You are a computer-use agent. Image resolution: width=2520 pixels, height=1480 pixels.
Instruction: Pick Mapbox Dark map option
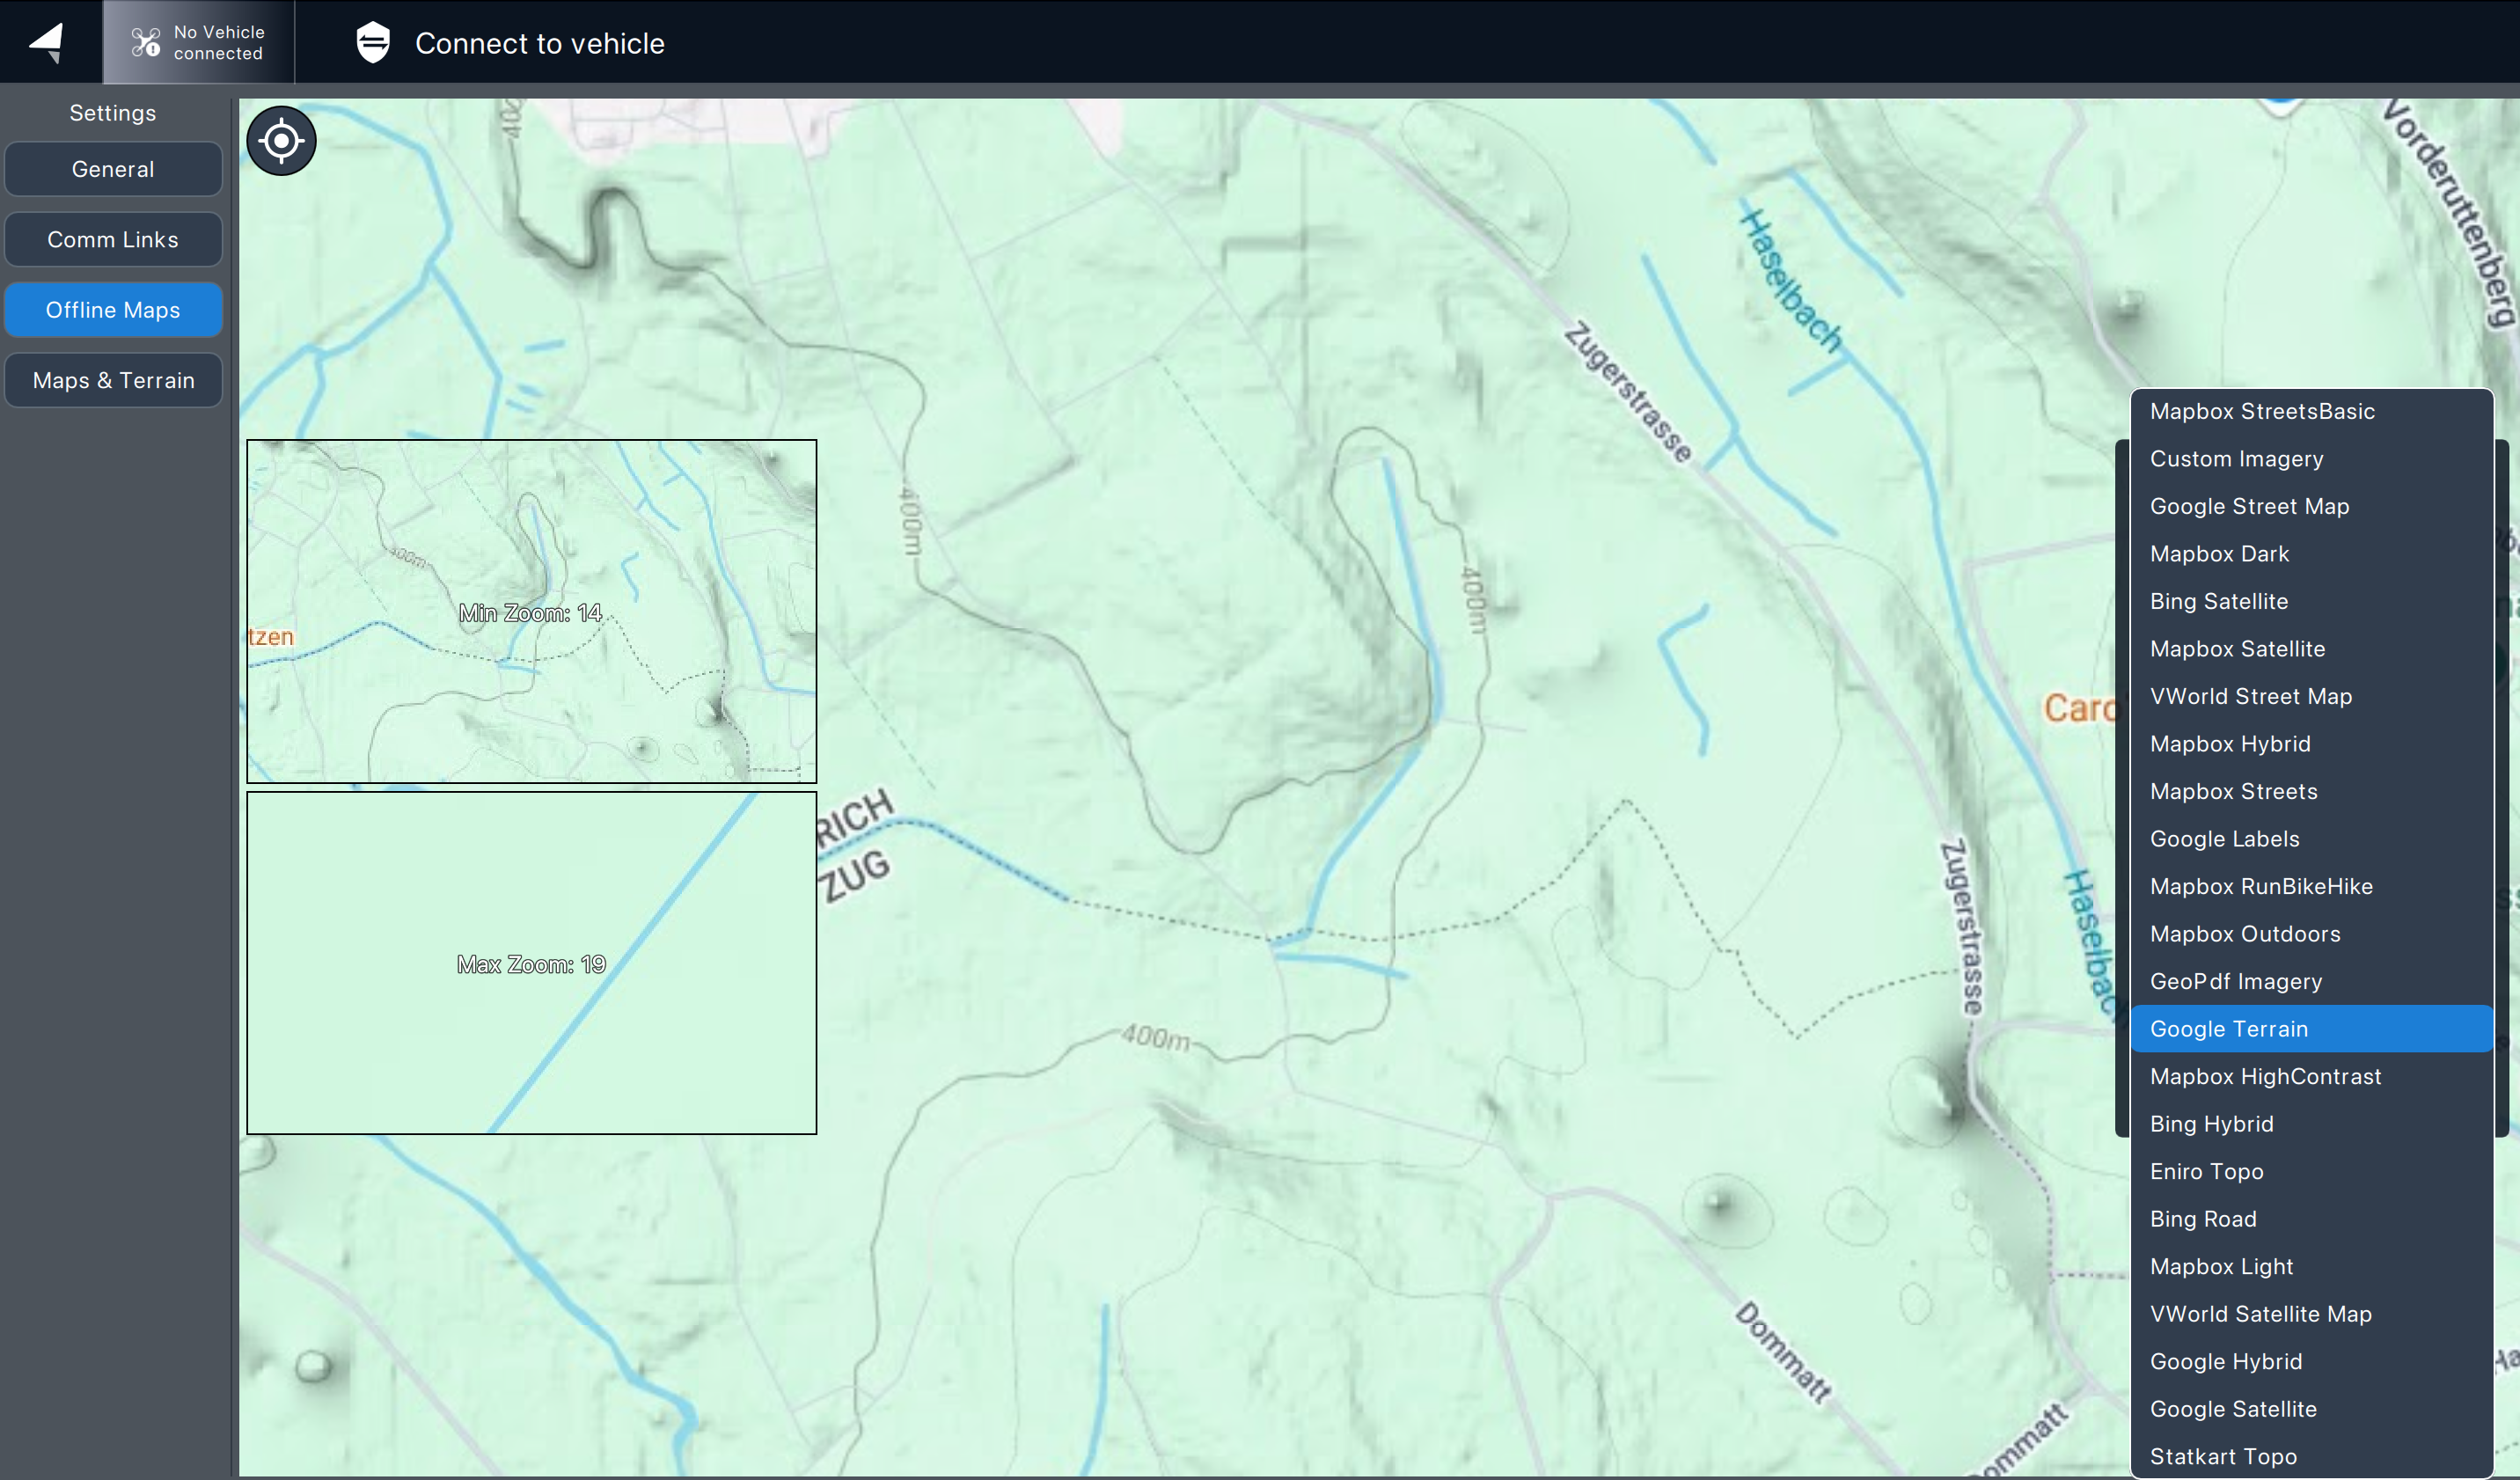pyautogui.click(x=2219, y=554)
